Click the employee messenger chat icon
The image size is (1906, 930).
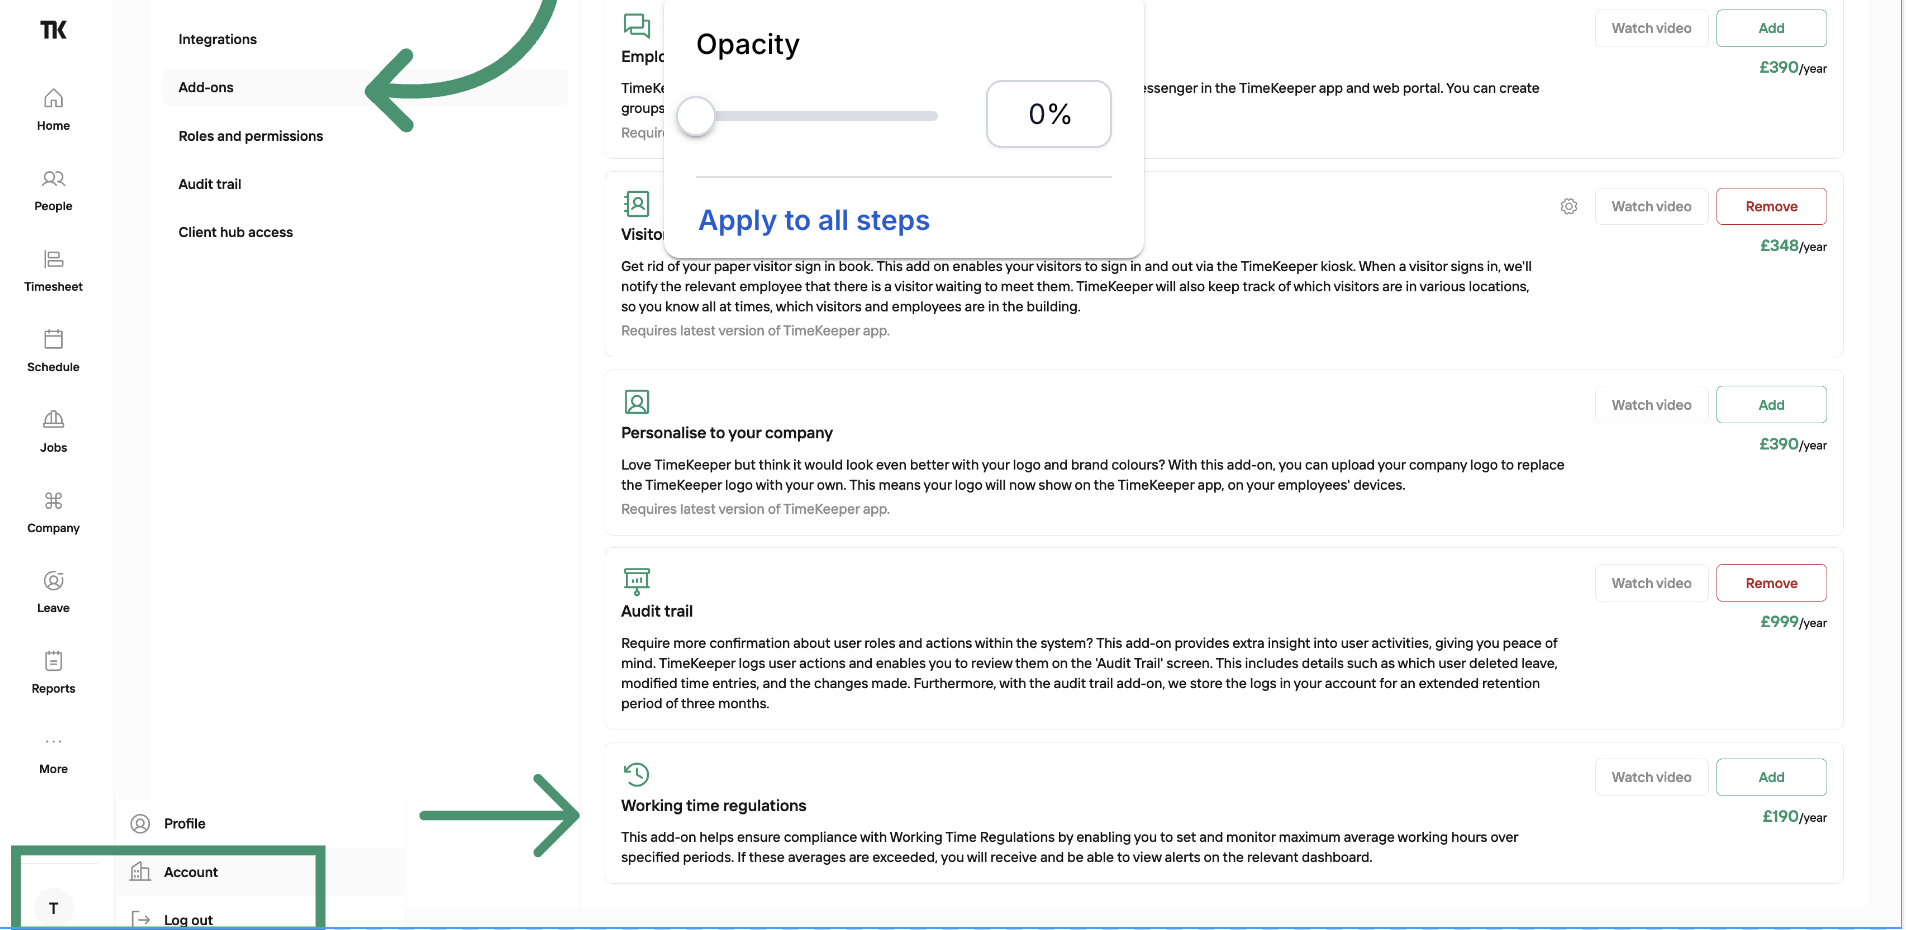(x=637, y=25)
